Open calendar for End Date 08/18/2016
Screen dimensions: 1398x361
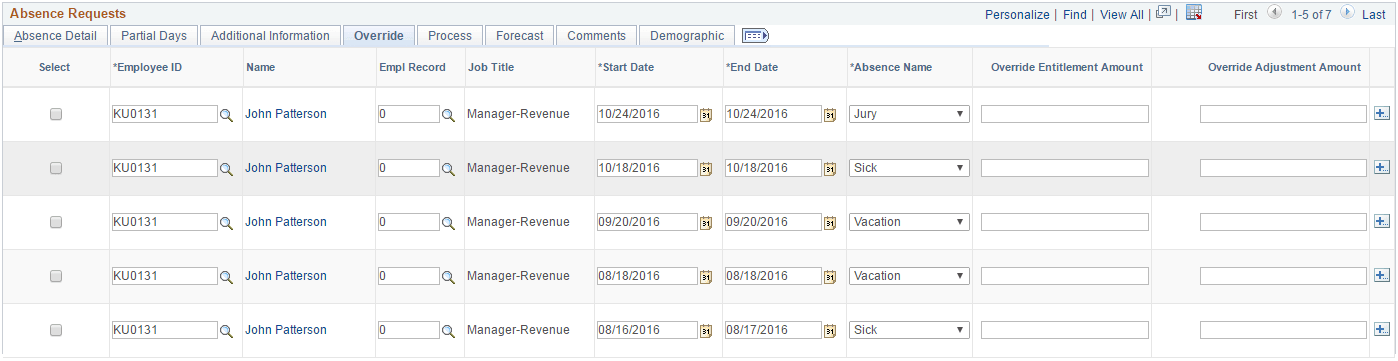pos(830,277)
